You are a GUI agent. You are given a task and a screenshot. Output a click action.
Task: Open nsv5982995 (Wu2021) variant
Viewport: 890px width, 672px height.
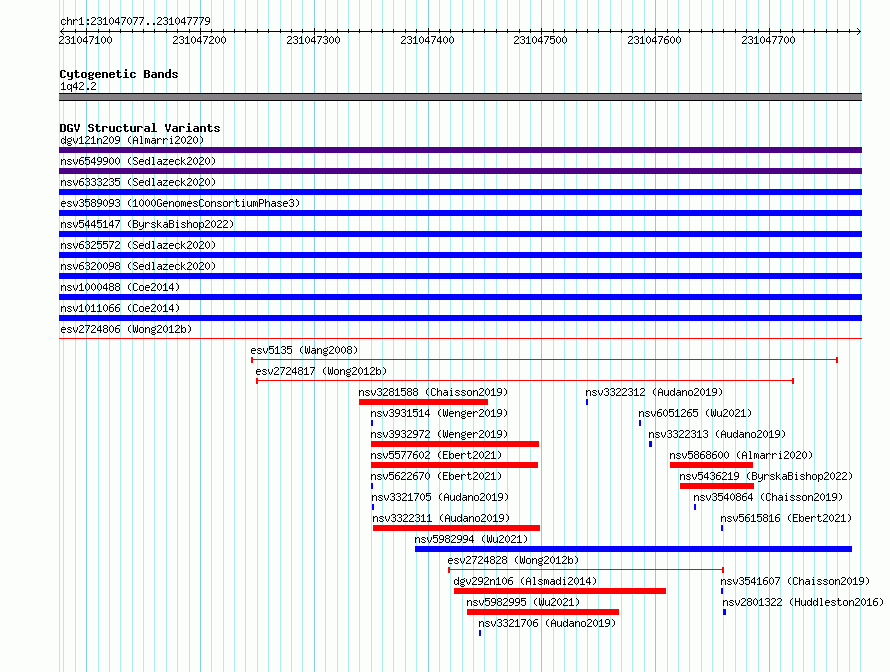523,602
